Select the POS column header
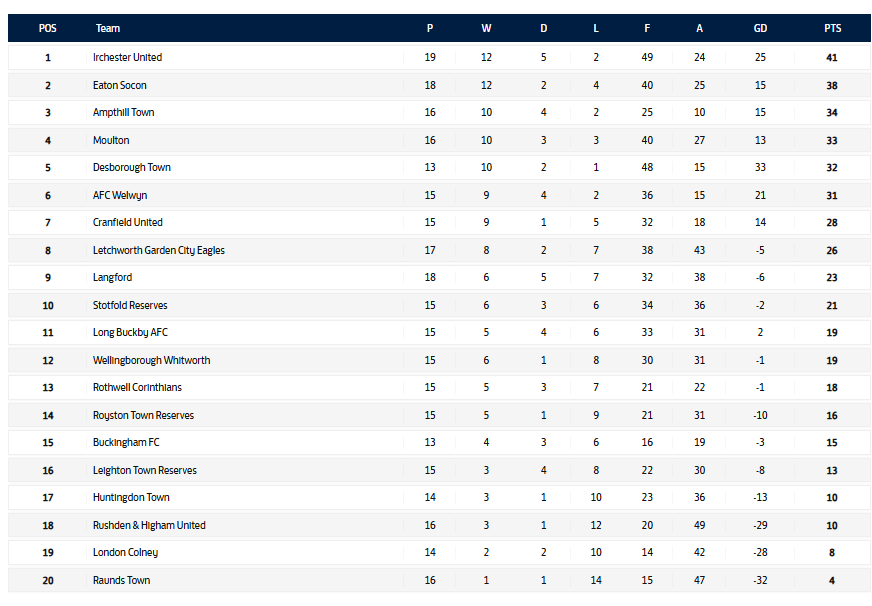The width and height of the screenshot is (872, 606). pyautogui.click(x=48, y=28)
